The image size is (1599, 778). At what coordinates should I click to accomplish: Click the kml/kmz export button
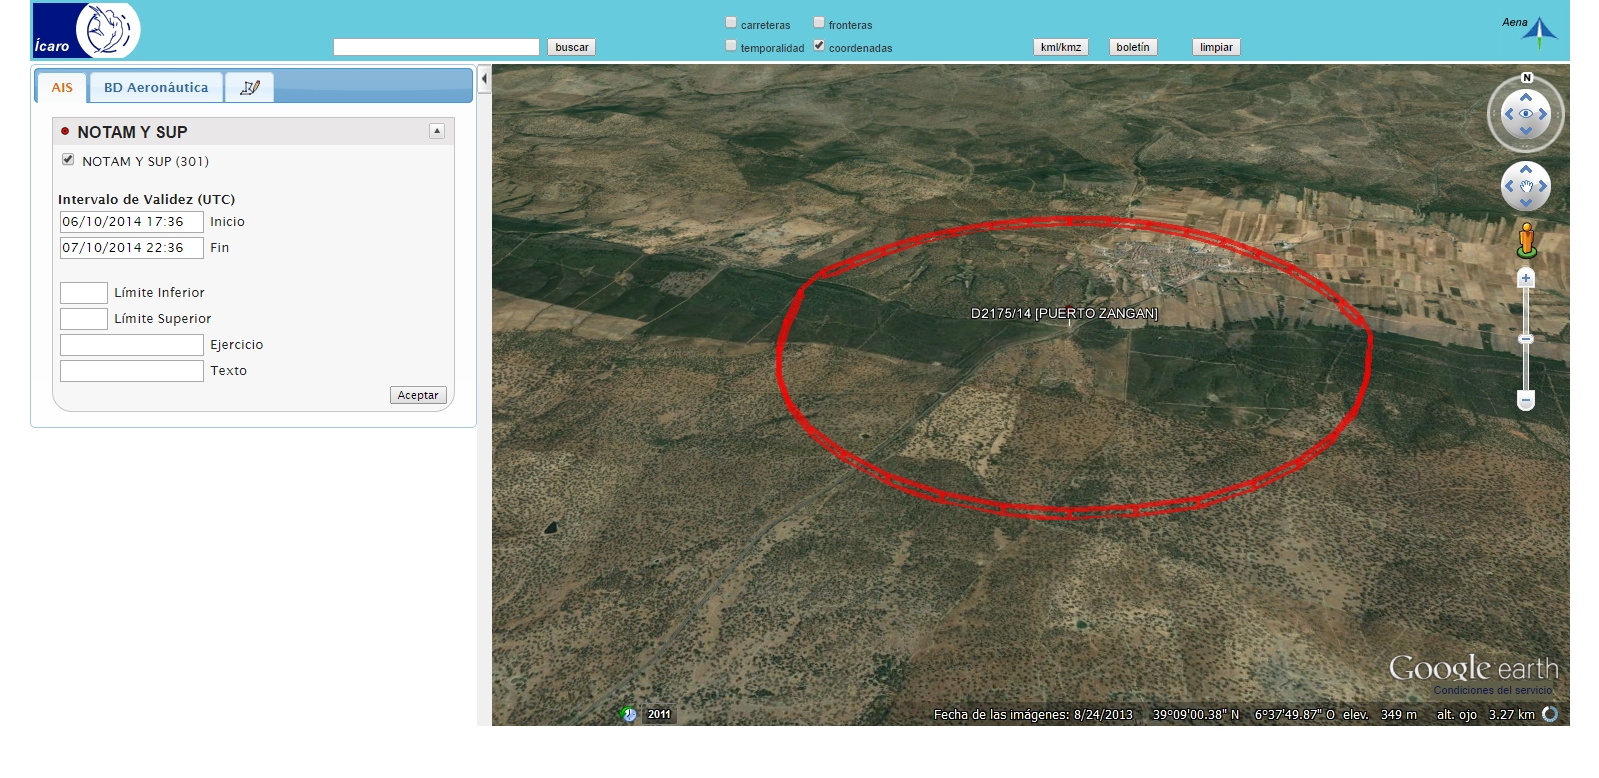point(1060,47)
